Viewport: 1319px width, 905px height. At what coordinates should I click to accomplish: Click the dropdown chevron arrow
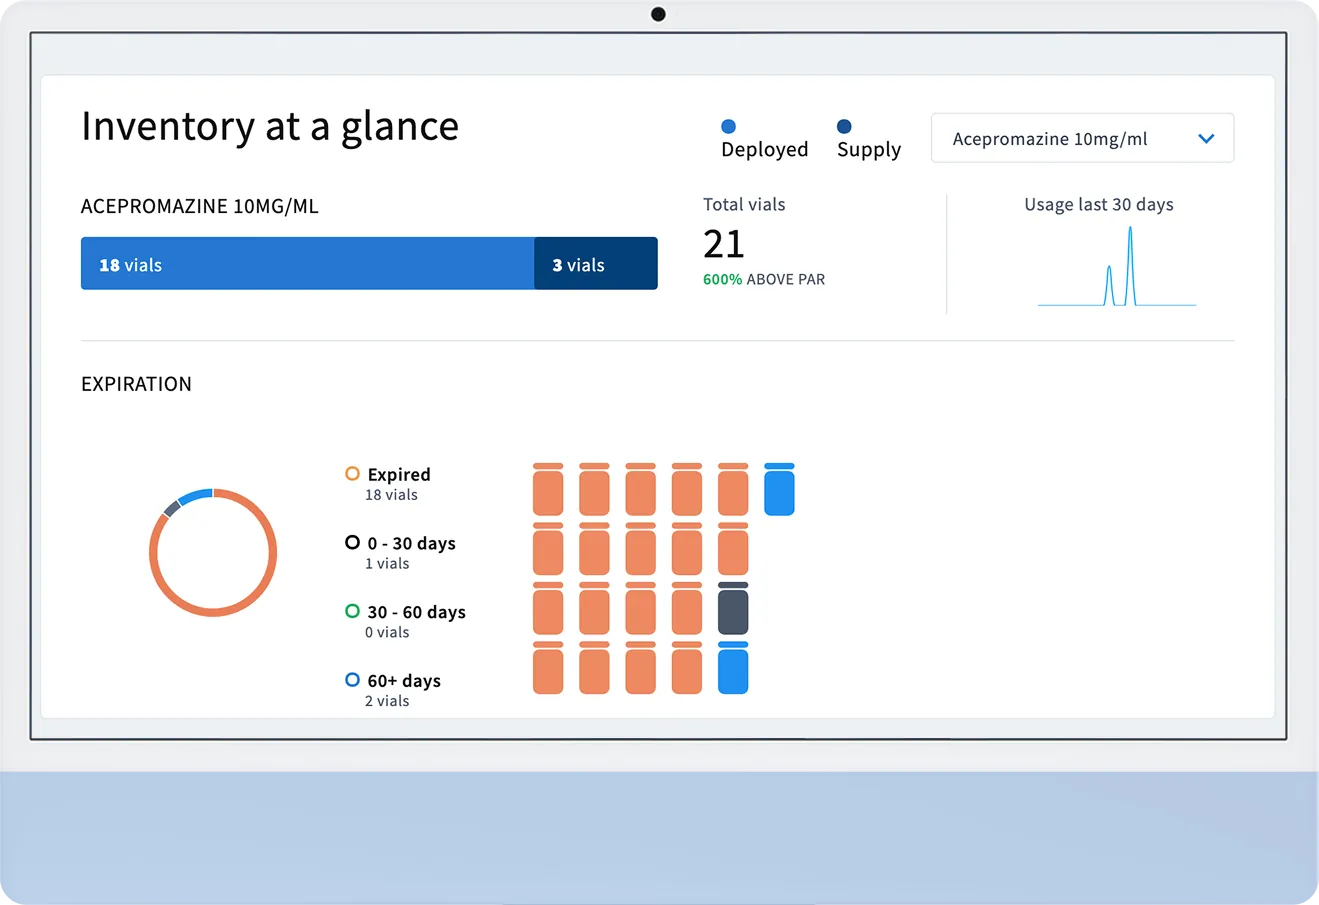[1206, 139]
